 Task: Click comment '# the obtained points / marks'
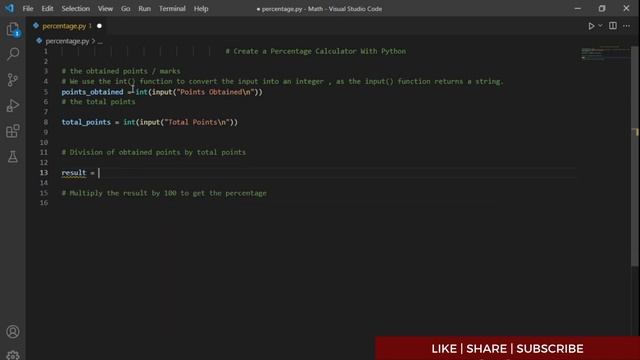click(x=121, y=71)
